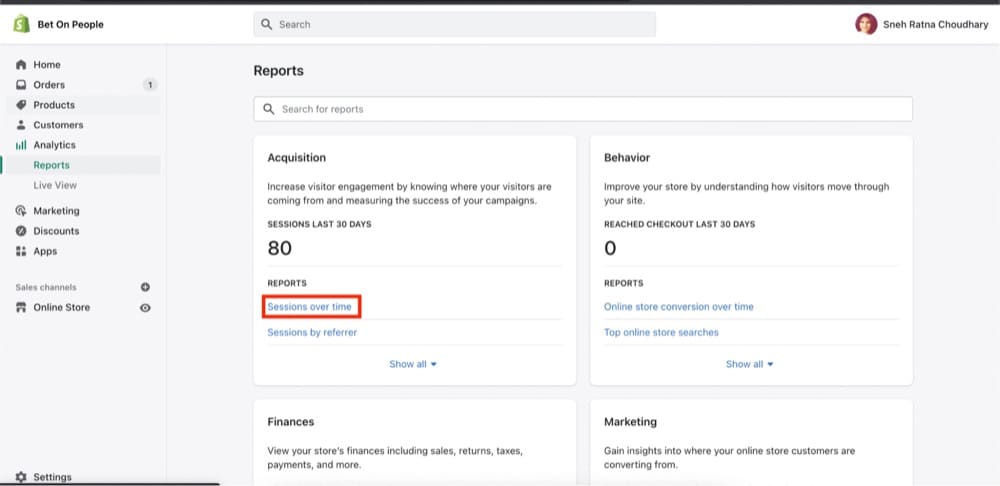
Task: Add a sales channel with plus icon
Action: point(145,287)
